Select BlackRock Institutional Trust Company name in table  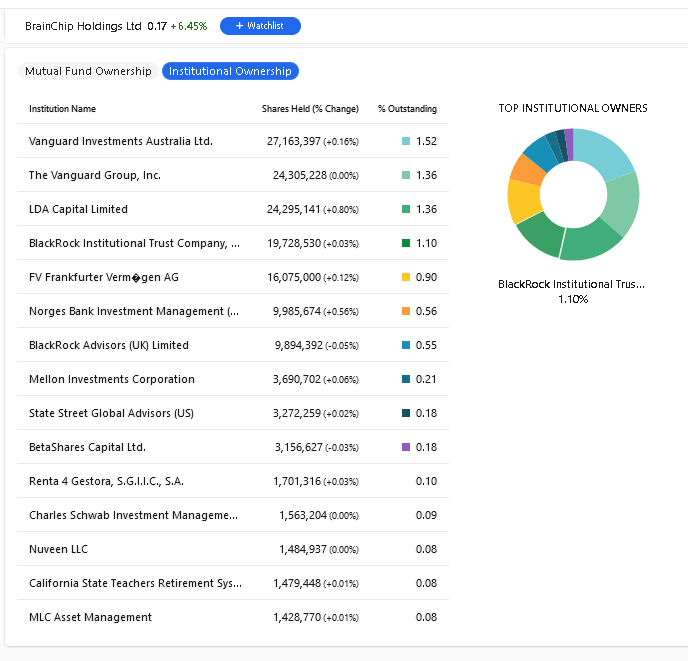134,243
